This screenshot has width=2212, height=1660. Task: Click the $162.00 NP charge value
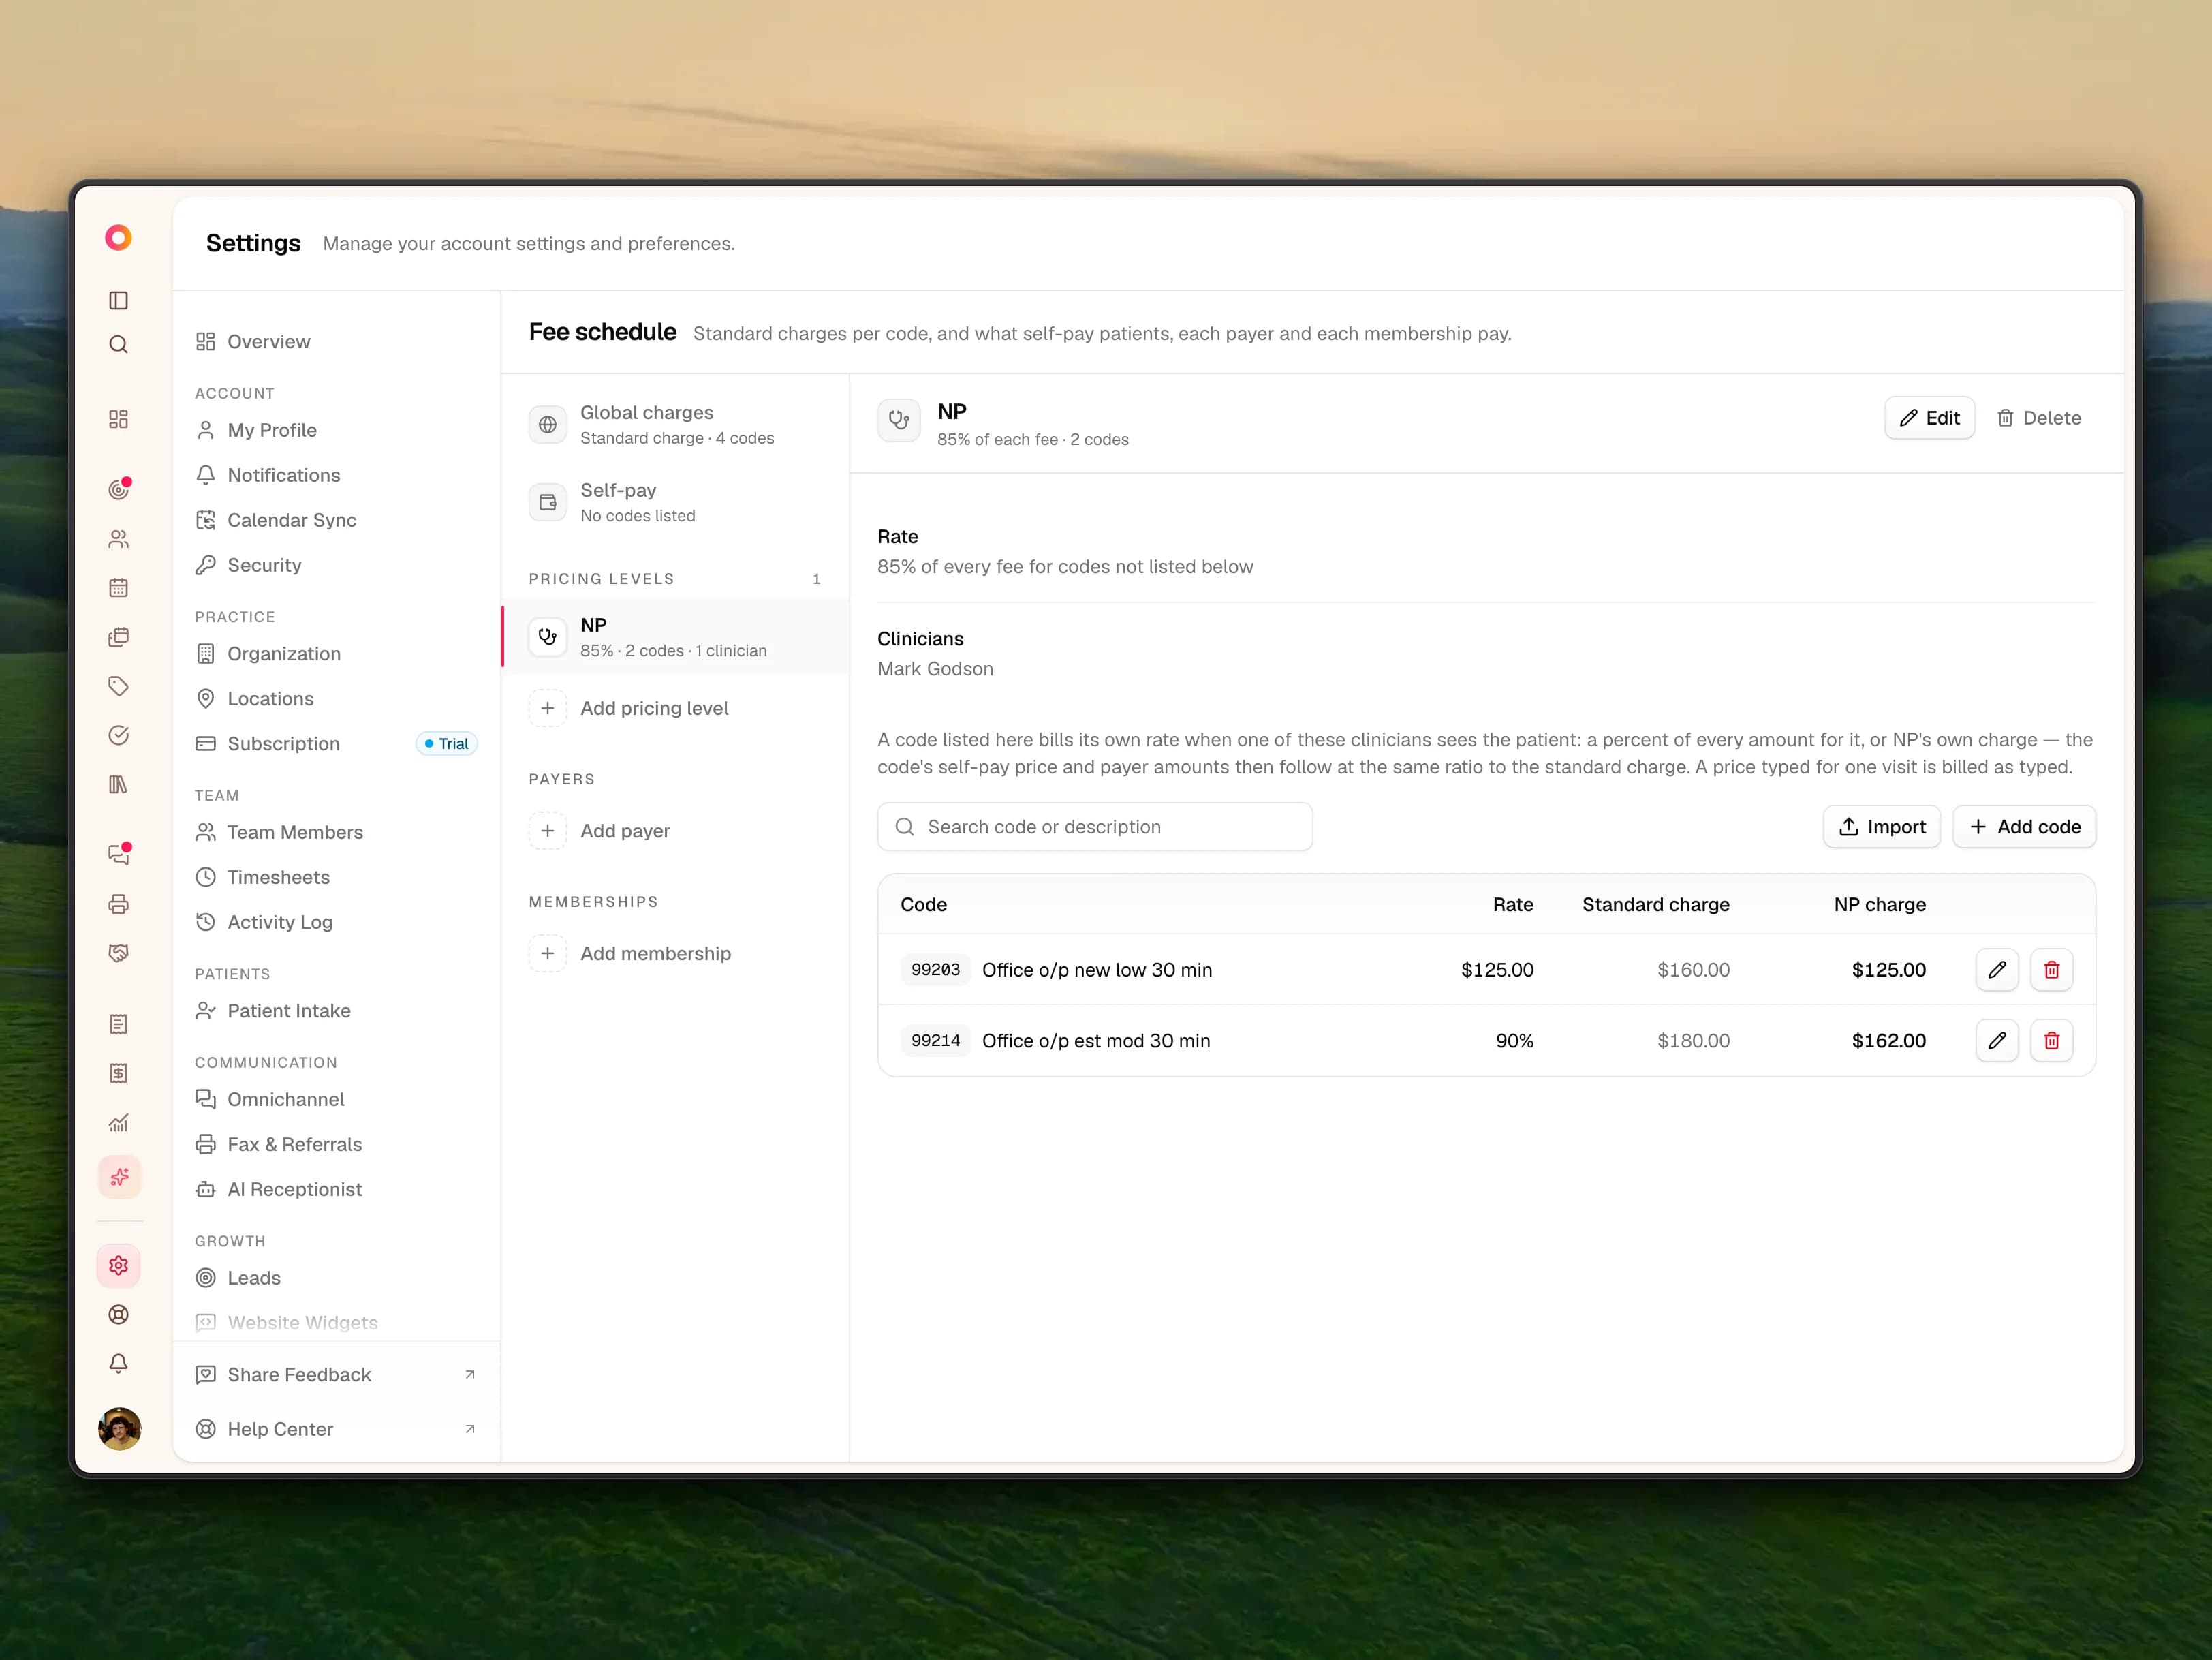pyautogui.click(x=1888, y=1041)
